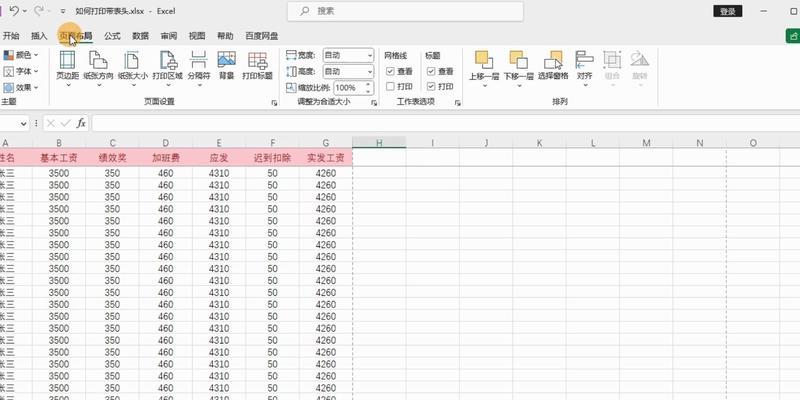Switch to the 视图 (View) tab
This screenshot has width=800, height=400.
pyautogui.click(x=196, y=36)
